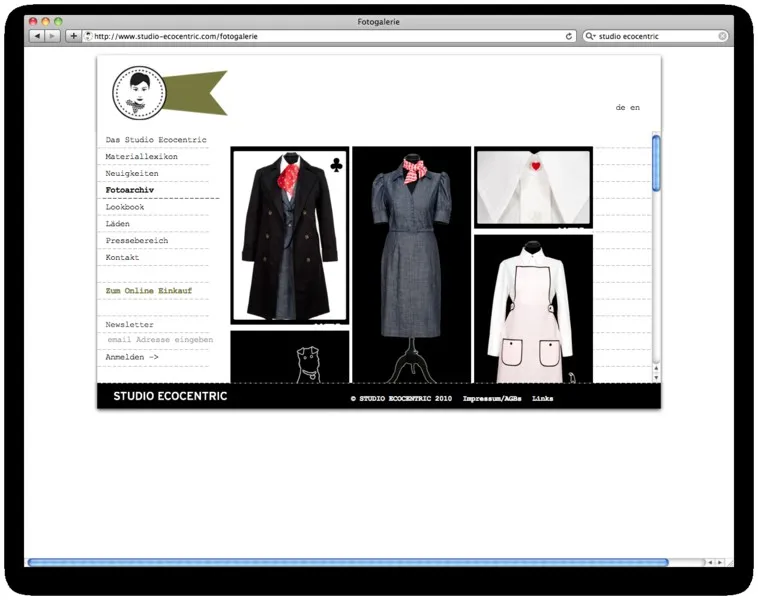Go forward using the browser forward arrow
This screenshot has height=600, width=758.
(x=52, y=36)
